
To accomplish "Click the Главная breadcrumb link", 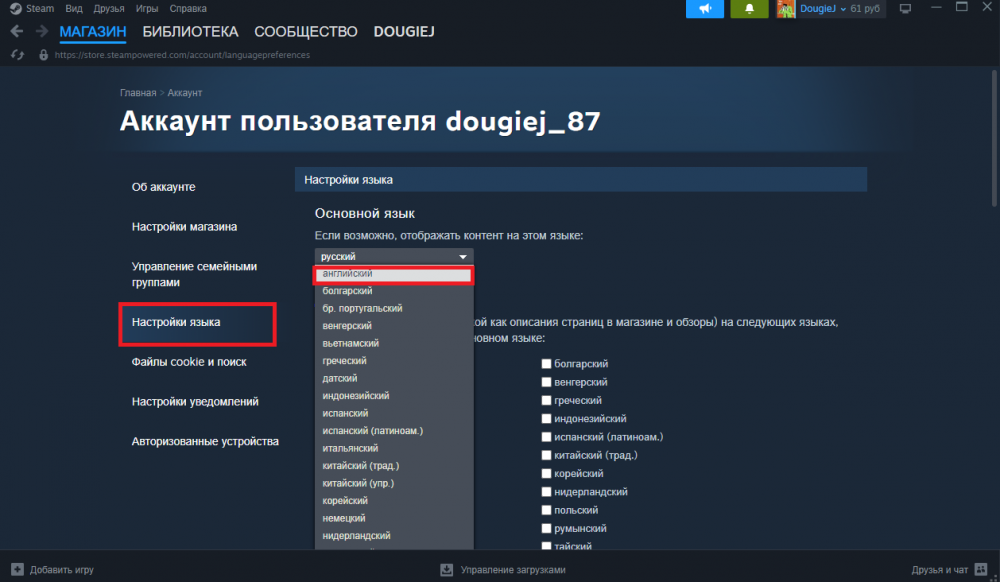I will [x=138, y=92].
